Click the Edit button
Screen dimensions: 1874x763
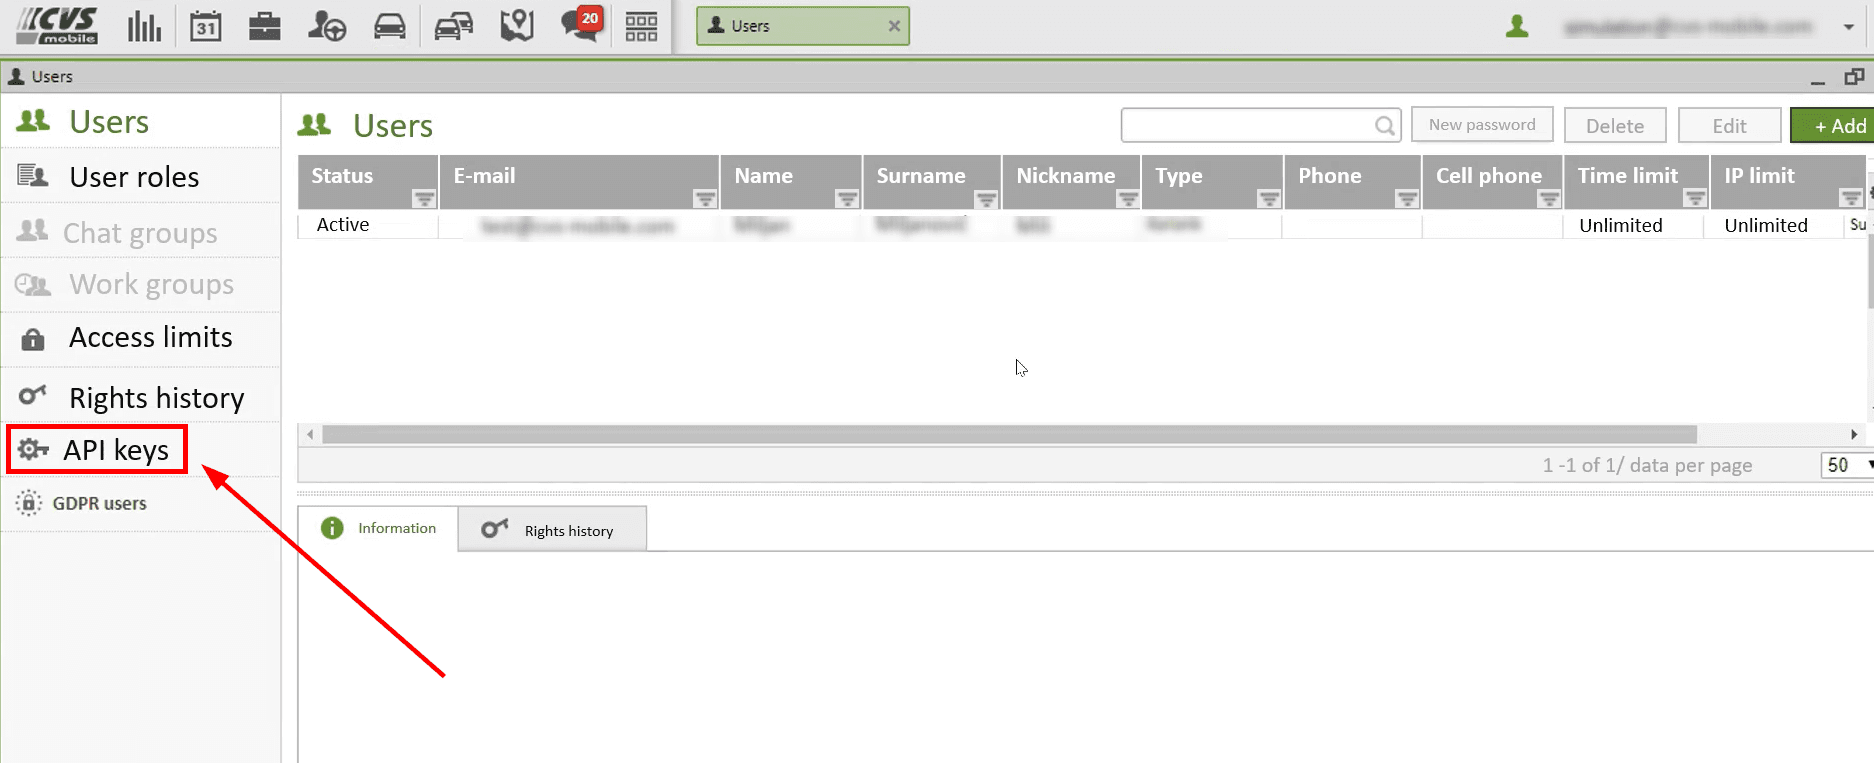[1730, 126]
